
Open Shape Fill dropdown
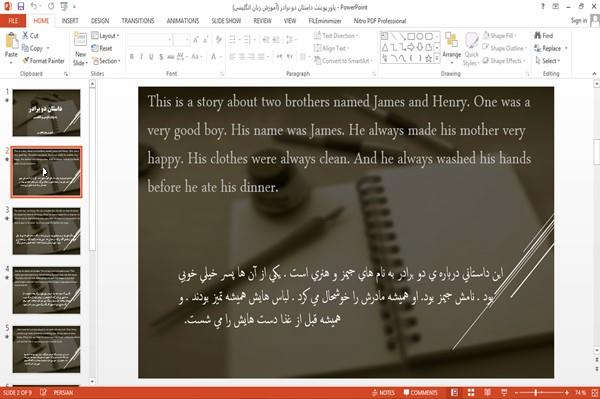tap(499, 36)
